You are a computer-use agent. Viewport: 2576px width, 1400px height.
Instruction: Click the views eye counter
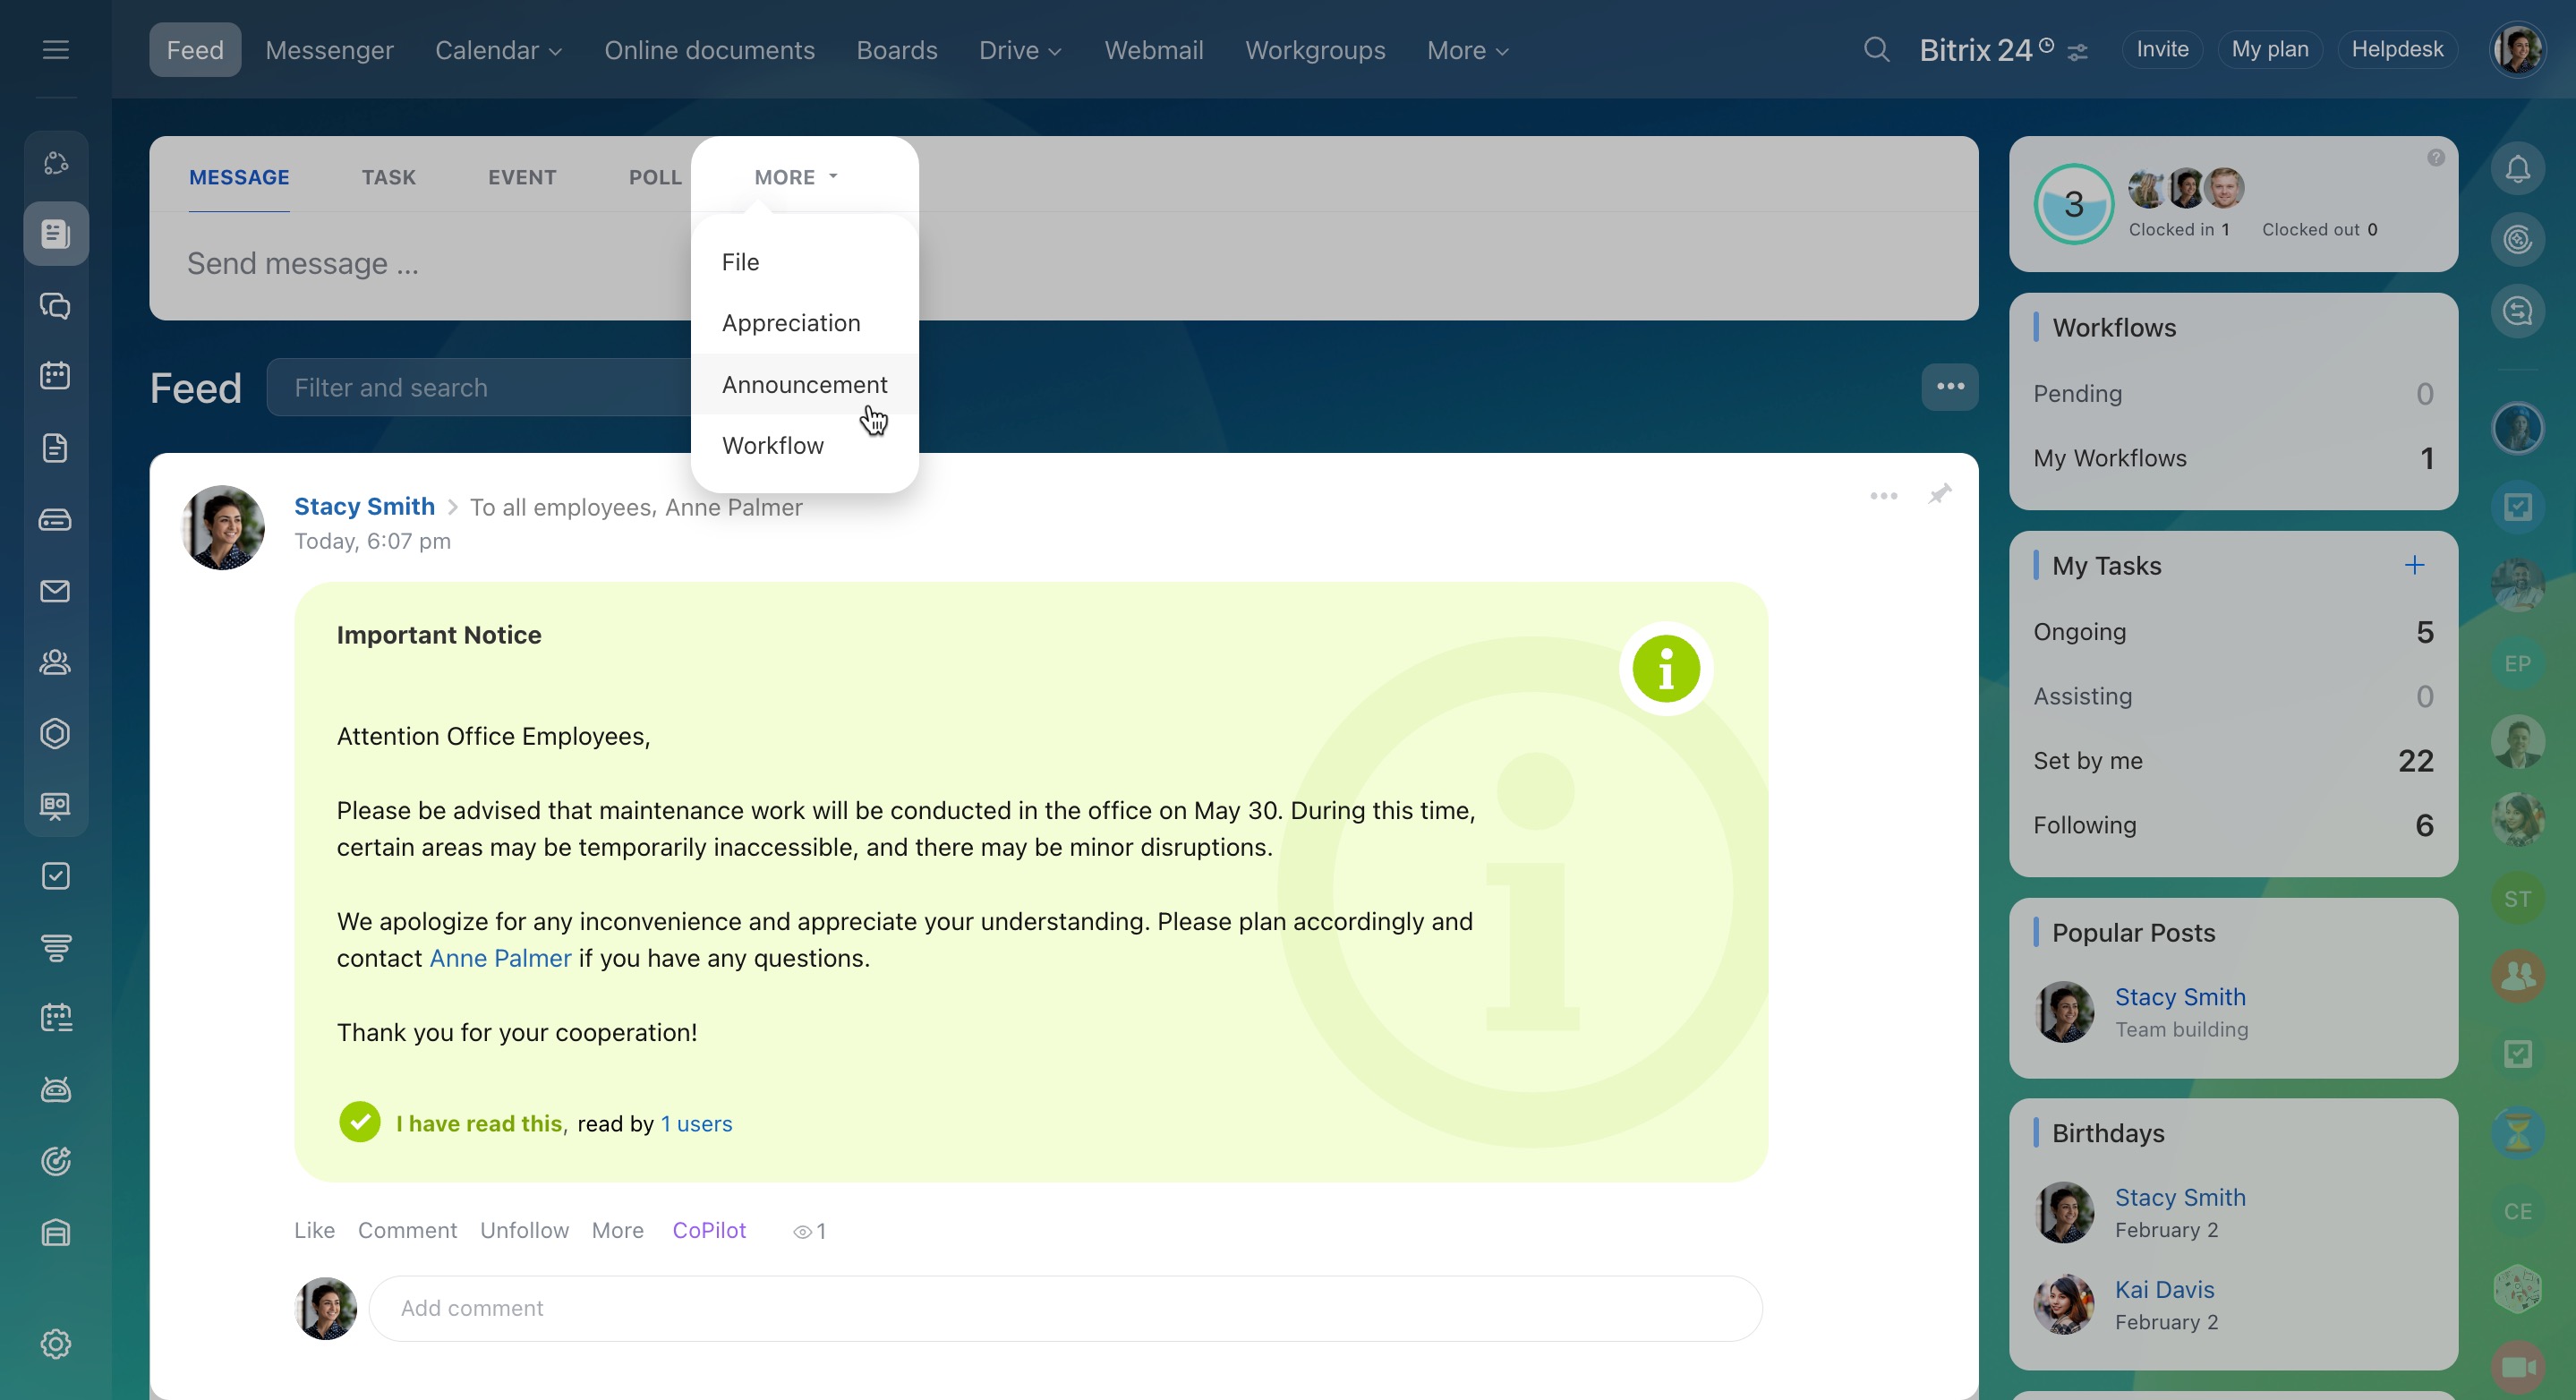tap(809, 1231)
